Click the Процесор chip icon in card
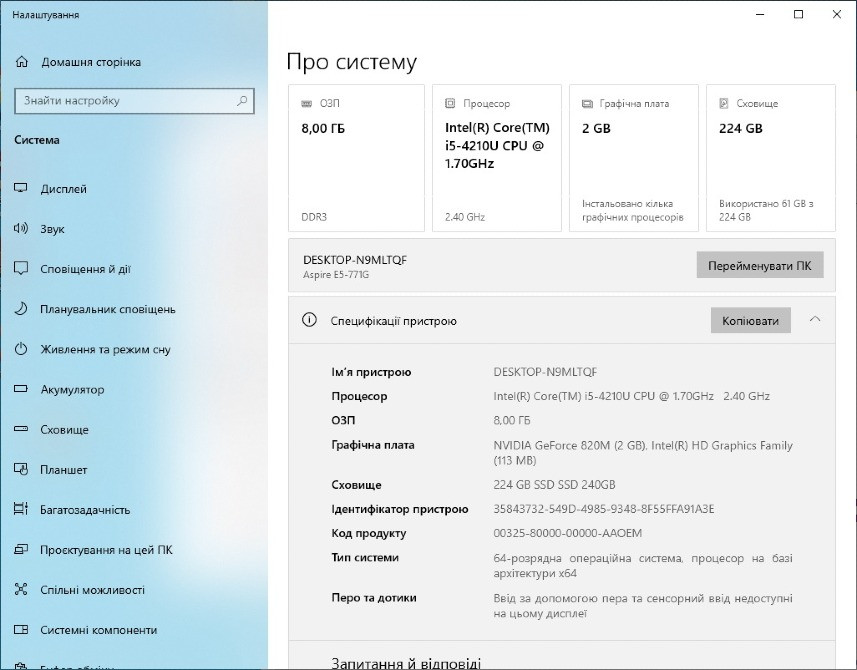 pos(450,103)
